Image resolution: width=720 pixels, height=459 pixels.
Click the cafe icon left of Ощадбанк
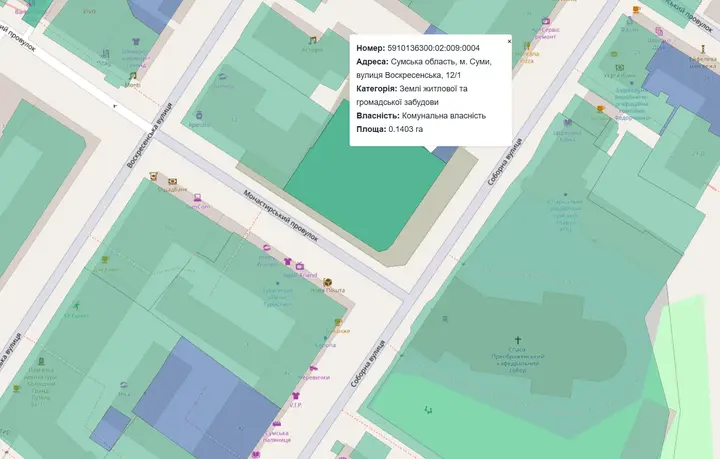pos(153,175)
